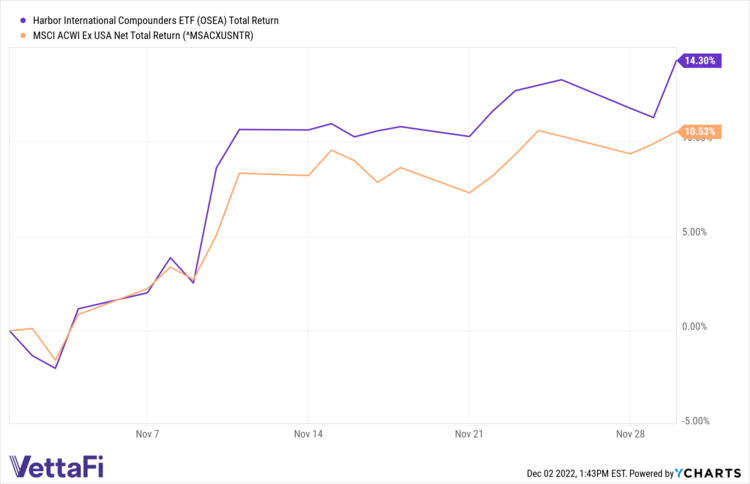Click the Nov 21 date label
Viewport: 750px width, 484px height.
469,435
